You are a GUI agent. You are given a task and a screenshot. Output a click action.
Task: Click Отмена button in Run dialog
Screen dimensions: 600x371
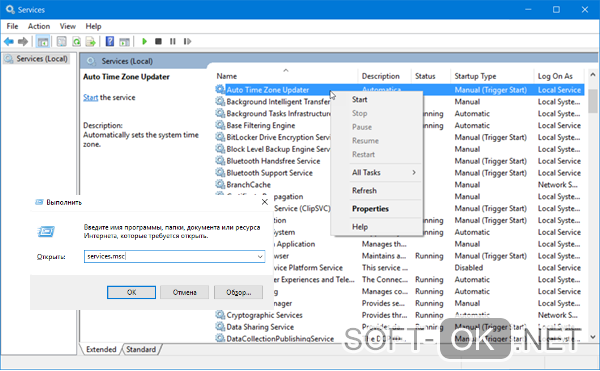[184, 292]
